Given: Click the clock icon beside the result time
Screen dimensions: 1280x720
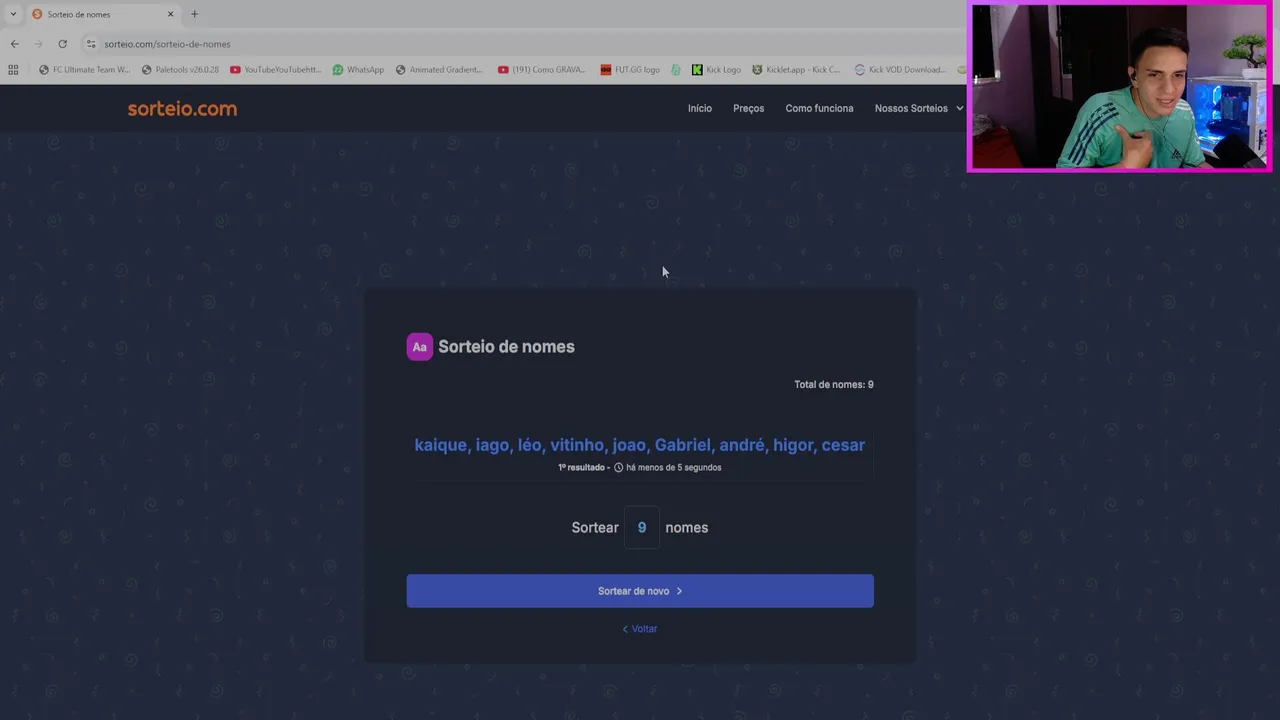Looking at the screenshot, I should point(618,467).
